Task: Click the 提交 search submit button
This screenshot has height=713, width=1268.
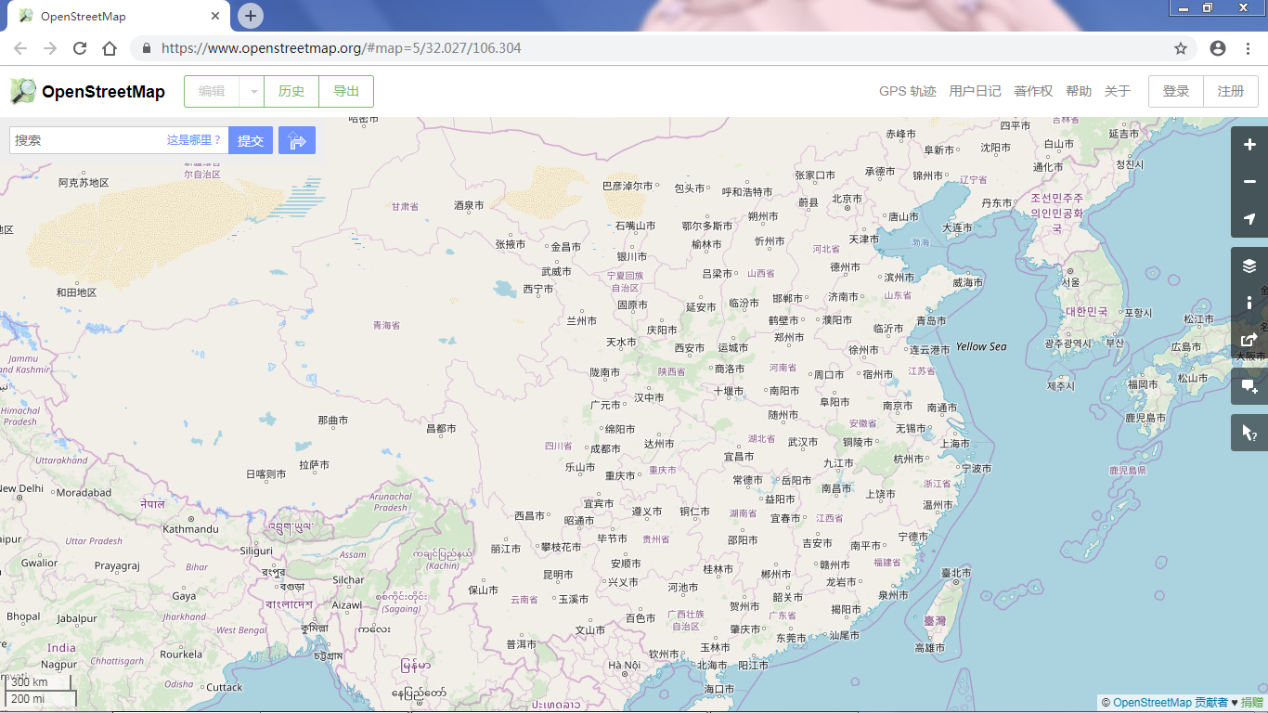Action: pyautogui.click(x=251, y=141)
